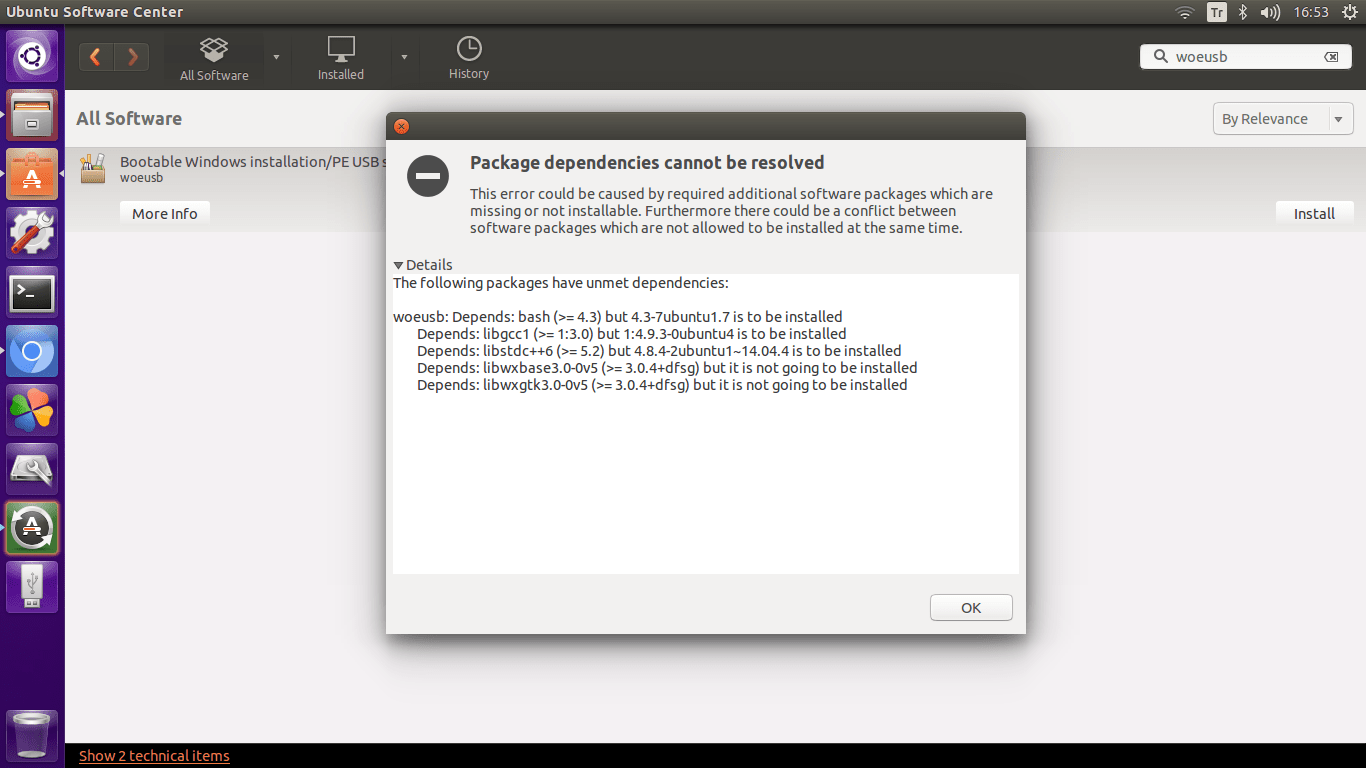Open the Tr keyboard layout indicator
The width and height of the screenshot is (1366, 768).
click(x=1216, y=12)
